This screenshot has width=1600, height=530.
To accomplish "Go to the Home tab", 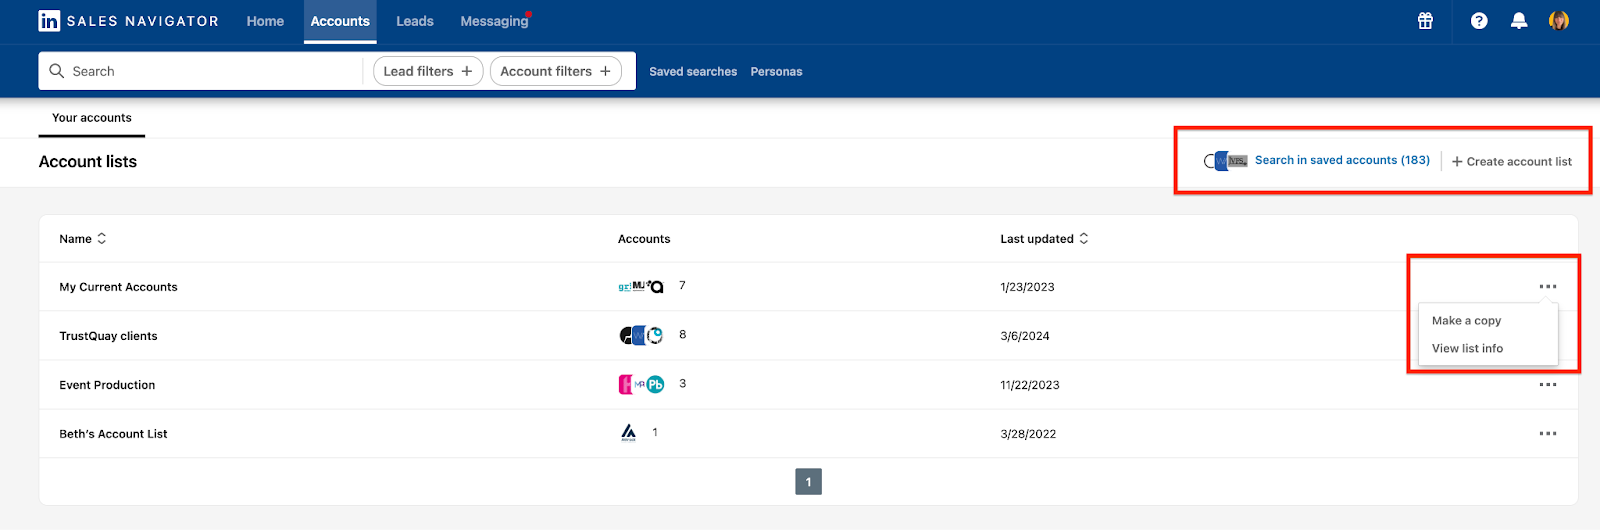I will pos(265,21).
